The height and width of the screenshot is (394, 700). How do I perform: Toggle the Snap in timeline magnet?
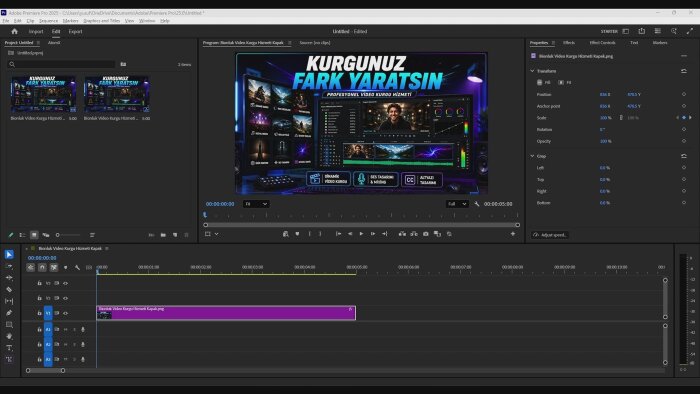(42, 267)
